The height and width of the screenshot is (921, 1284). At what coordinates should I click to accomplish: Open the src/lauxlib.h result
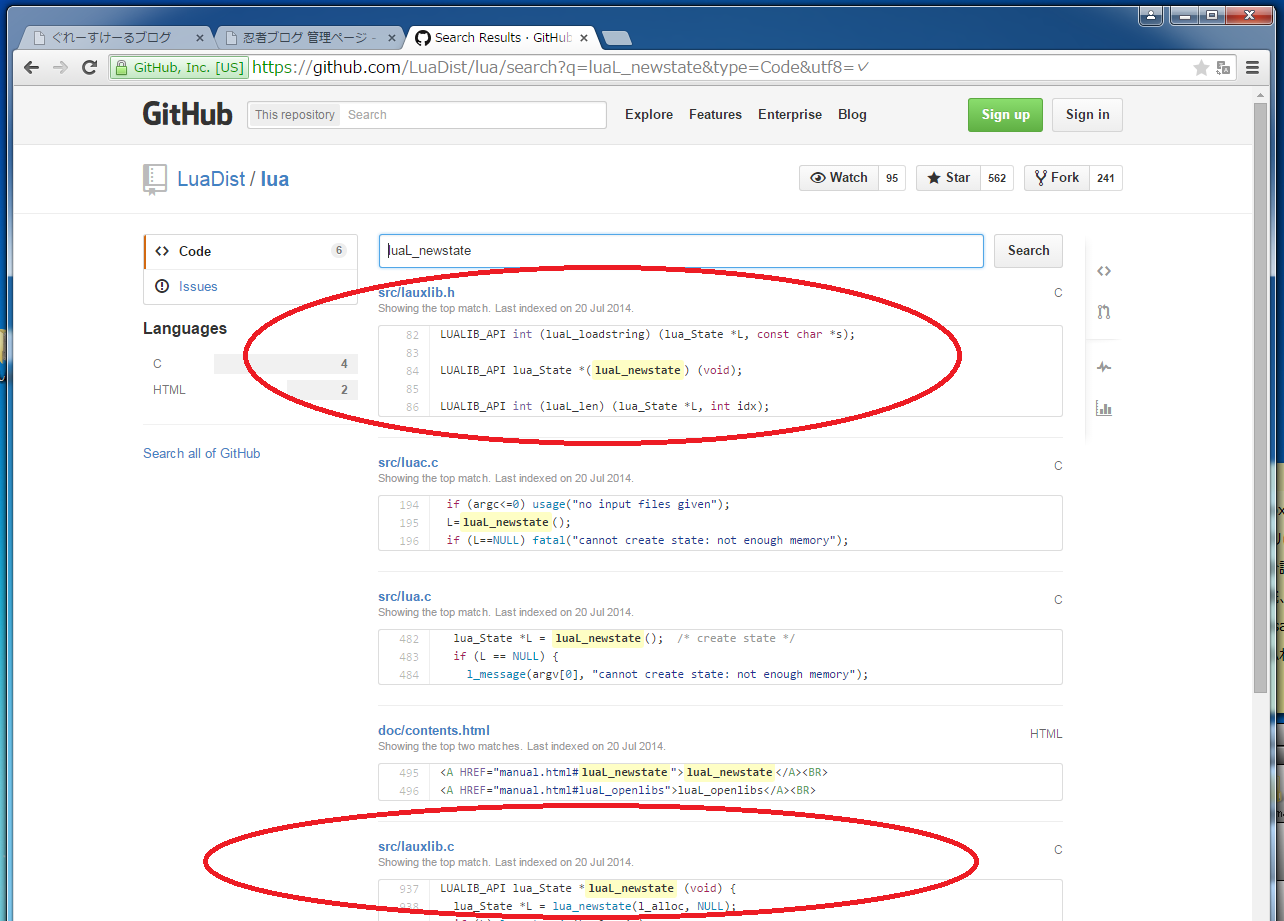(x=416, y=292)
